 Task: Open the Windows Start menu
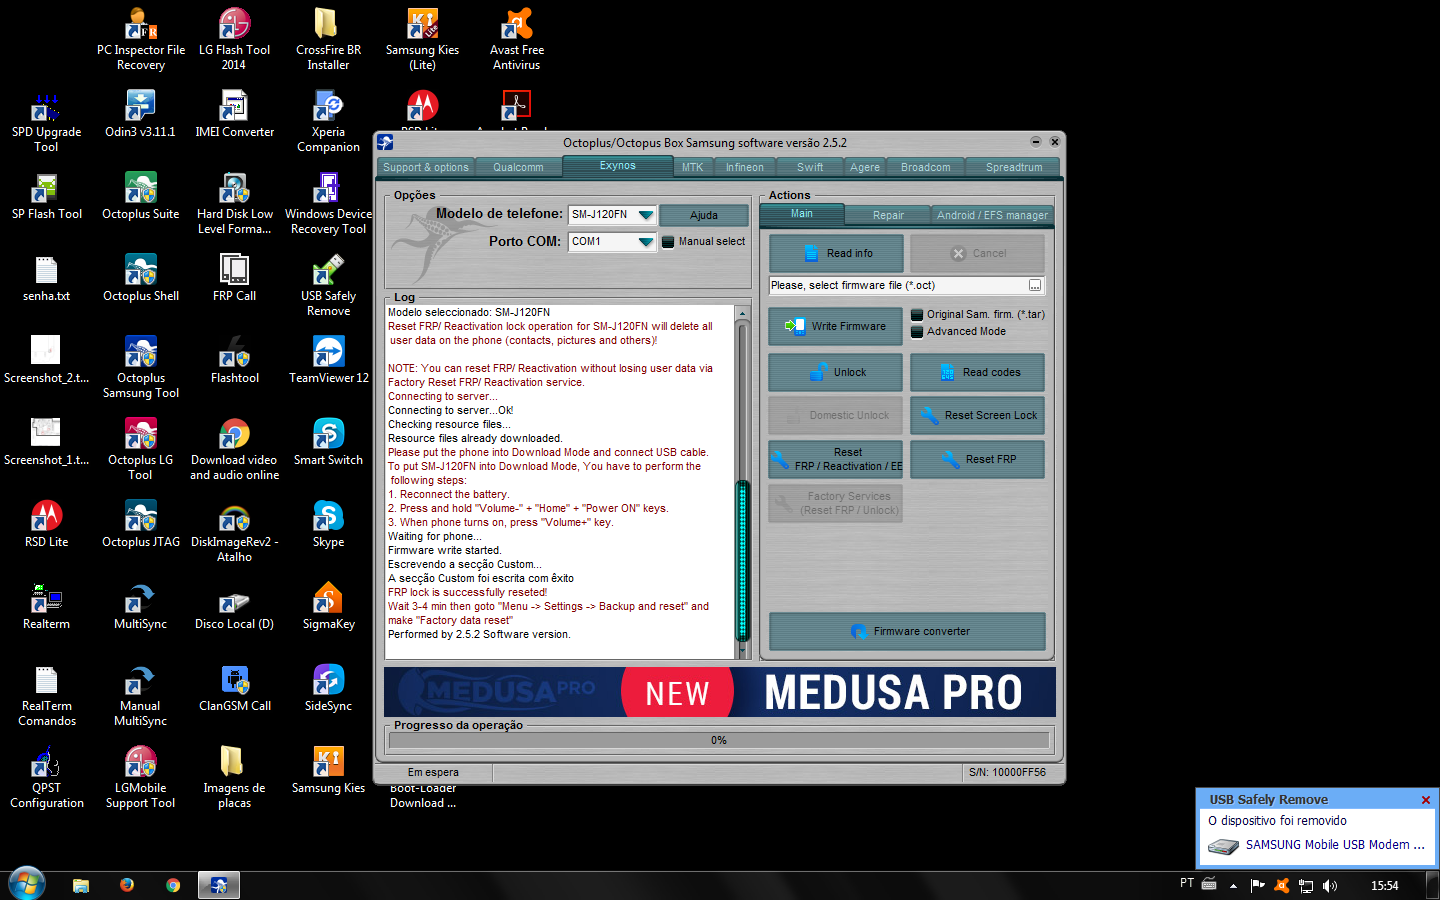coord(26,884)
